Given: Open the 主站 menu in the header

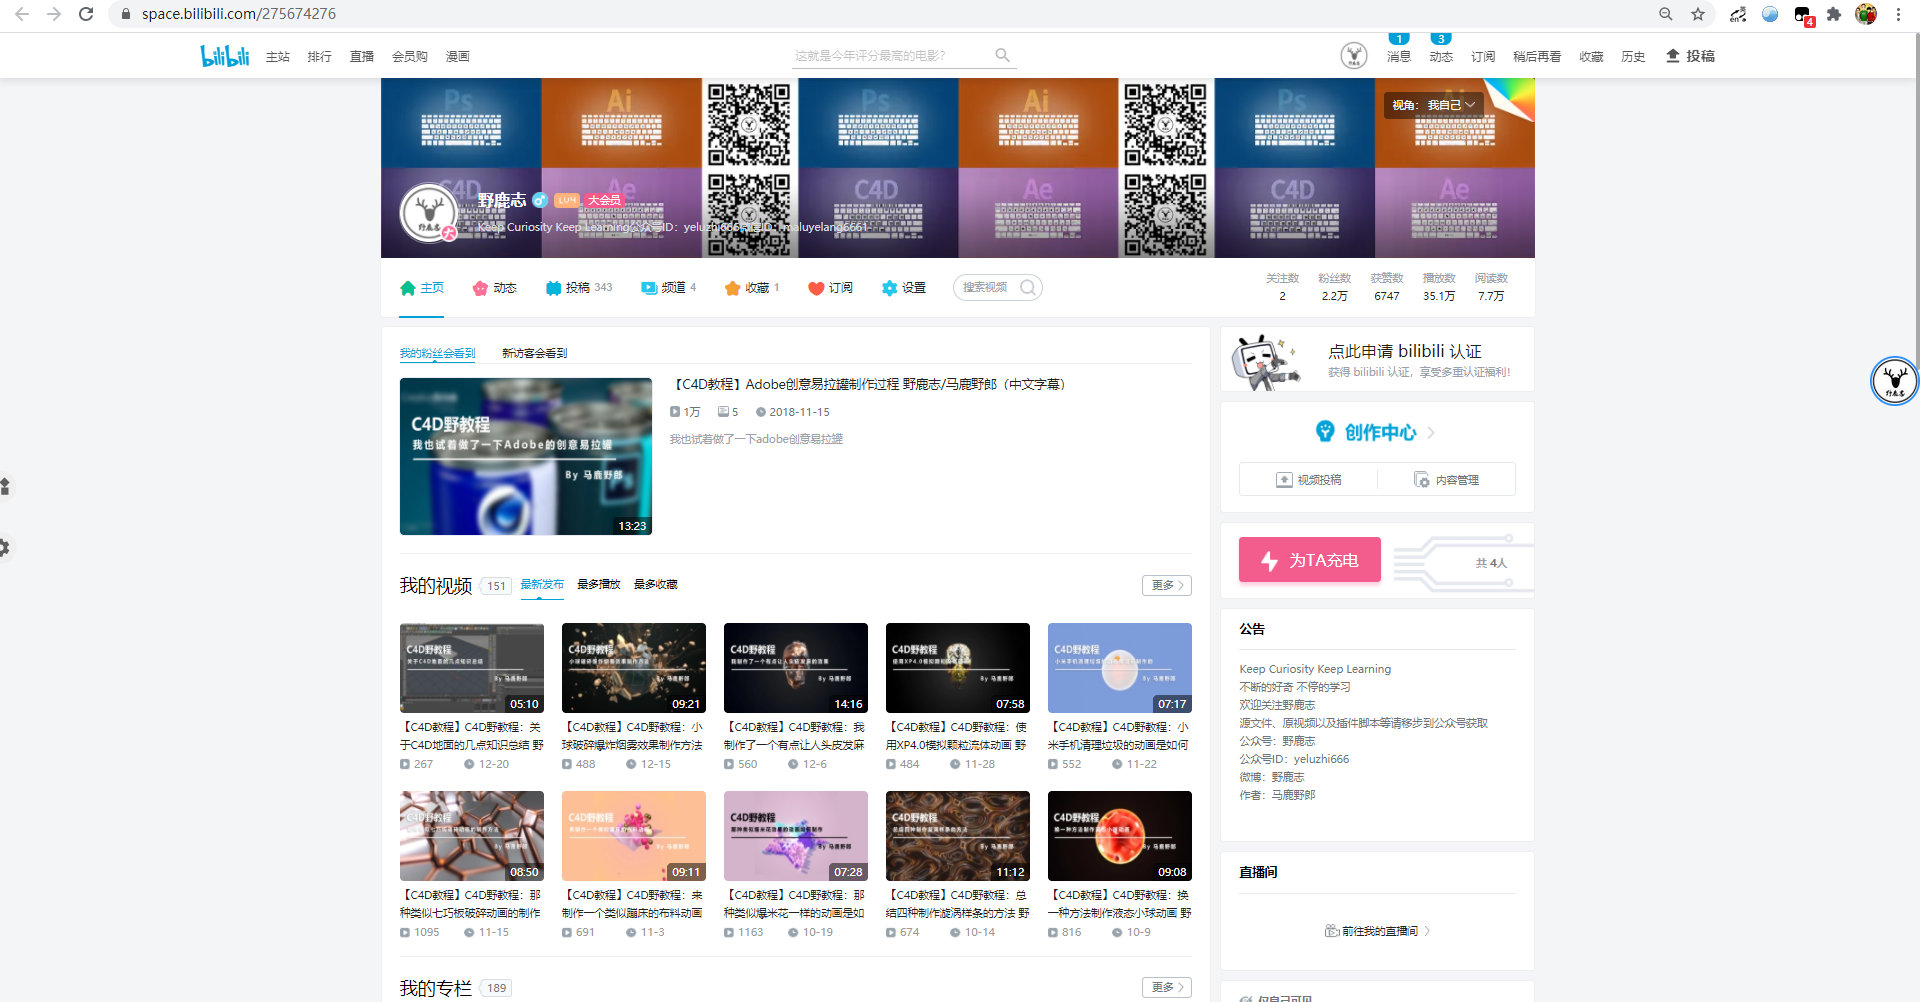Looking at the screenshot, I should 278,57.
